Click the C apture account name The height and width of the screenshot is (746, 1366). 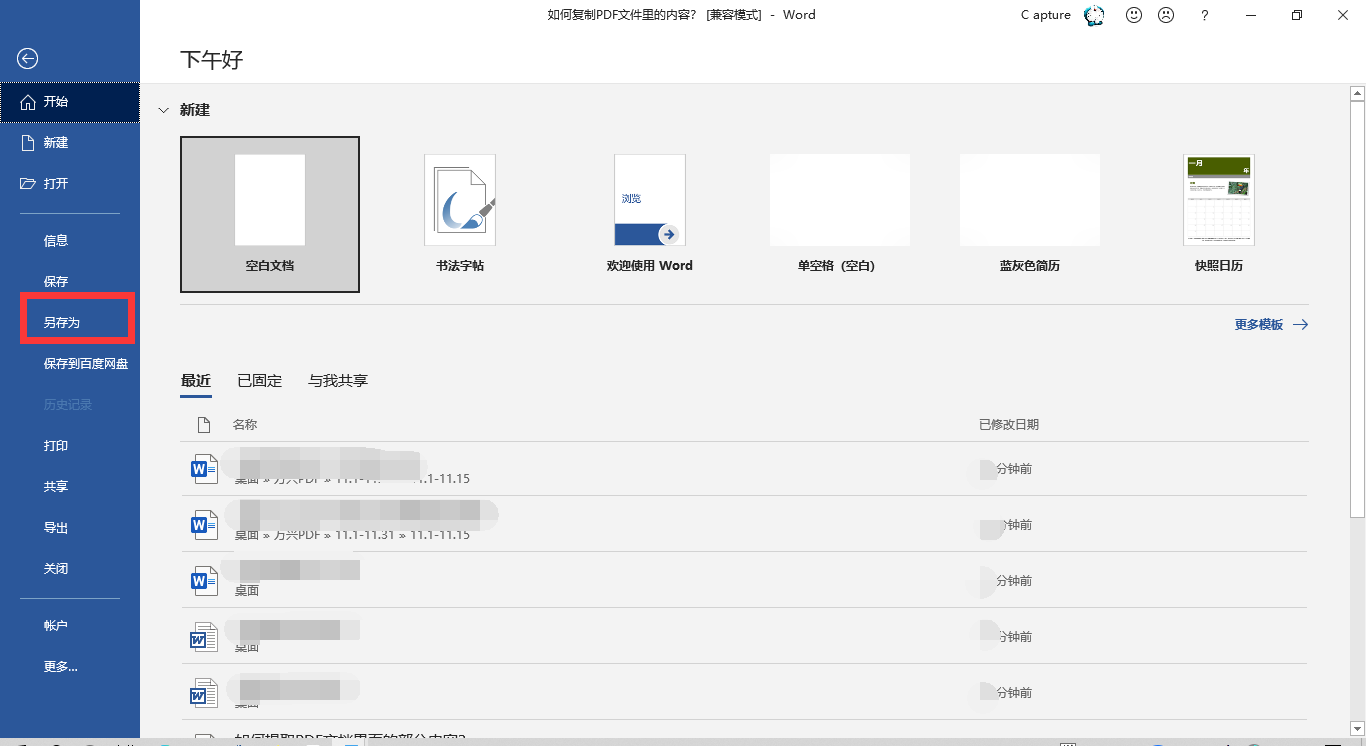[x=1046, y=15]
